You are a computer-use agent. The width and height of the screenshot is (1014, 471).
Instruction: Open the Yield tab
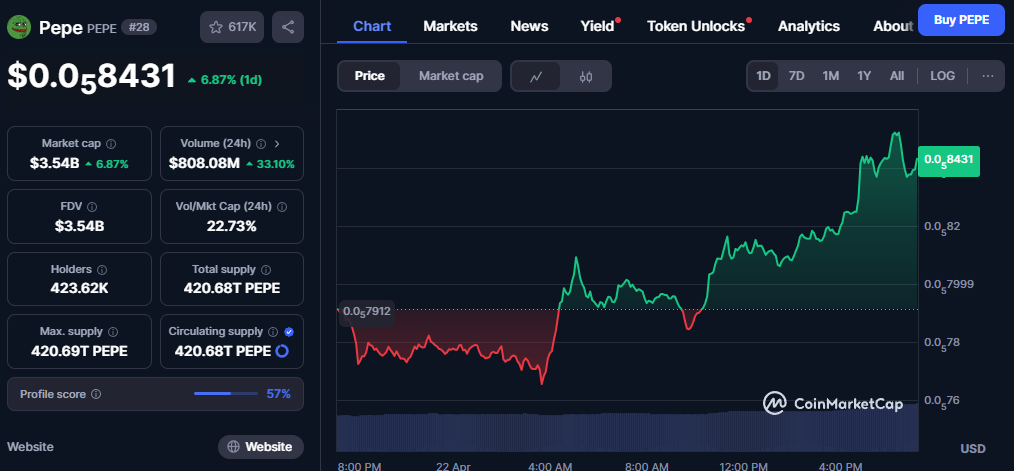pyautogui.click(x=598, y=27)
